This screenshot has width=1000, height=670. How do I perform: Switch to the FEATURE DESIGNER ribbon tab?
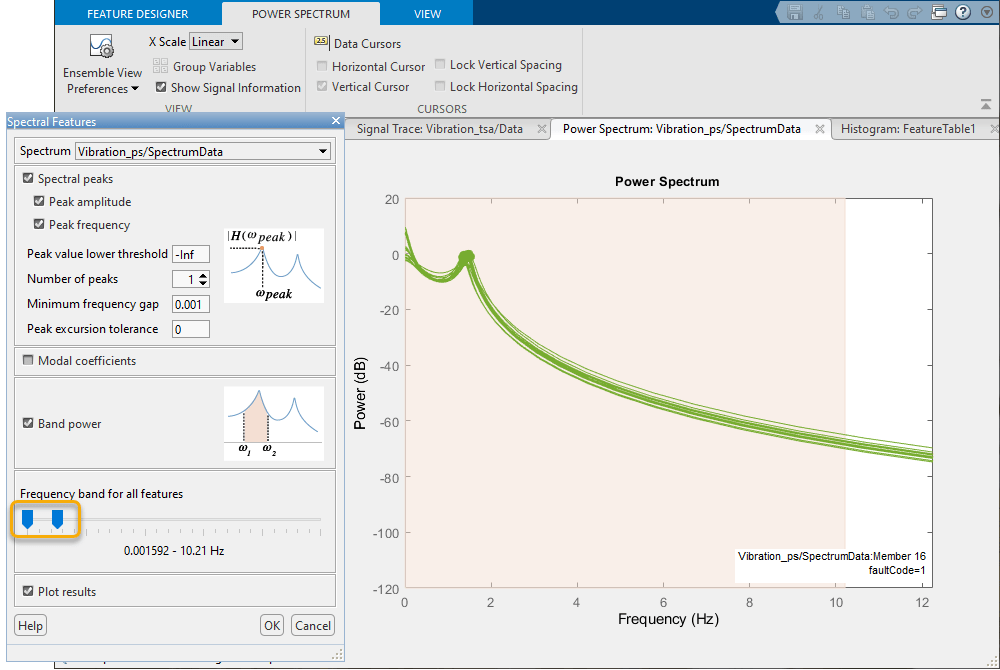click(138, 13)
